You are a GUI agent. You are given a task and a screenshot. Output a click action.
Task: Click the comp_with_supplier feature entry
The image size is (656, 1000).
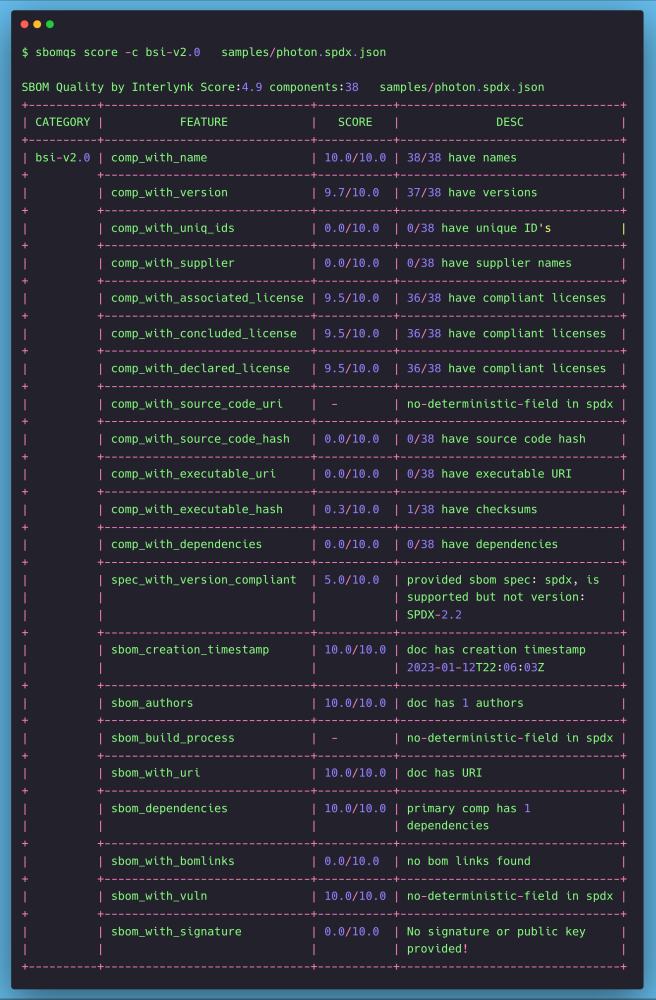coord(172,263)
